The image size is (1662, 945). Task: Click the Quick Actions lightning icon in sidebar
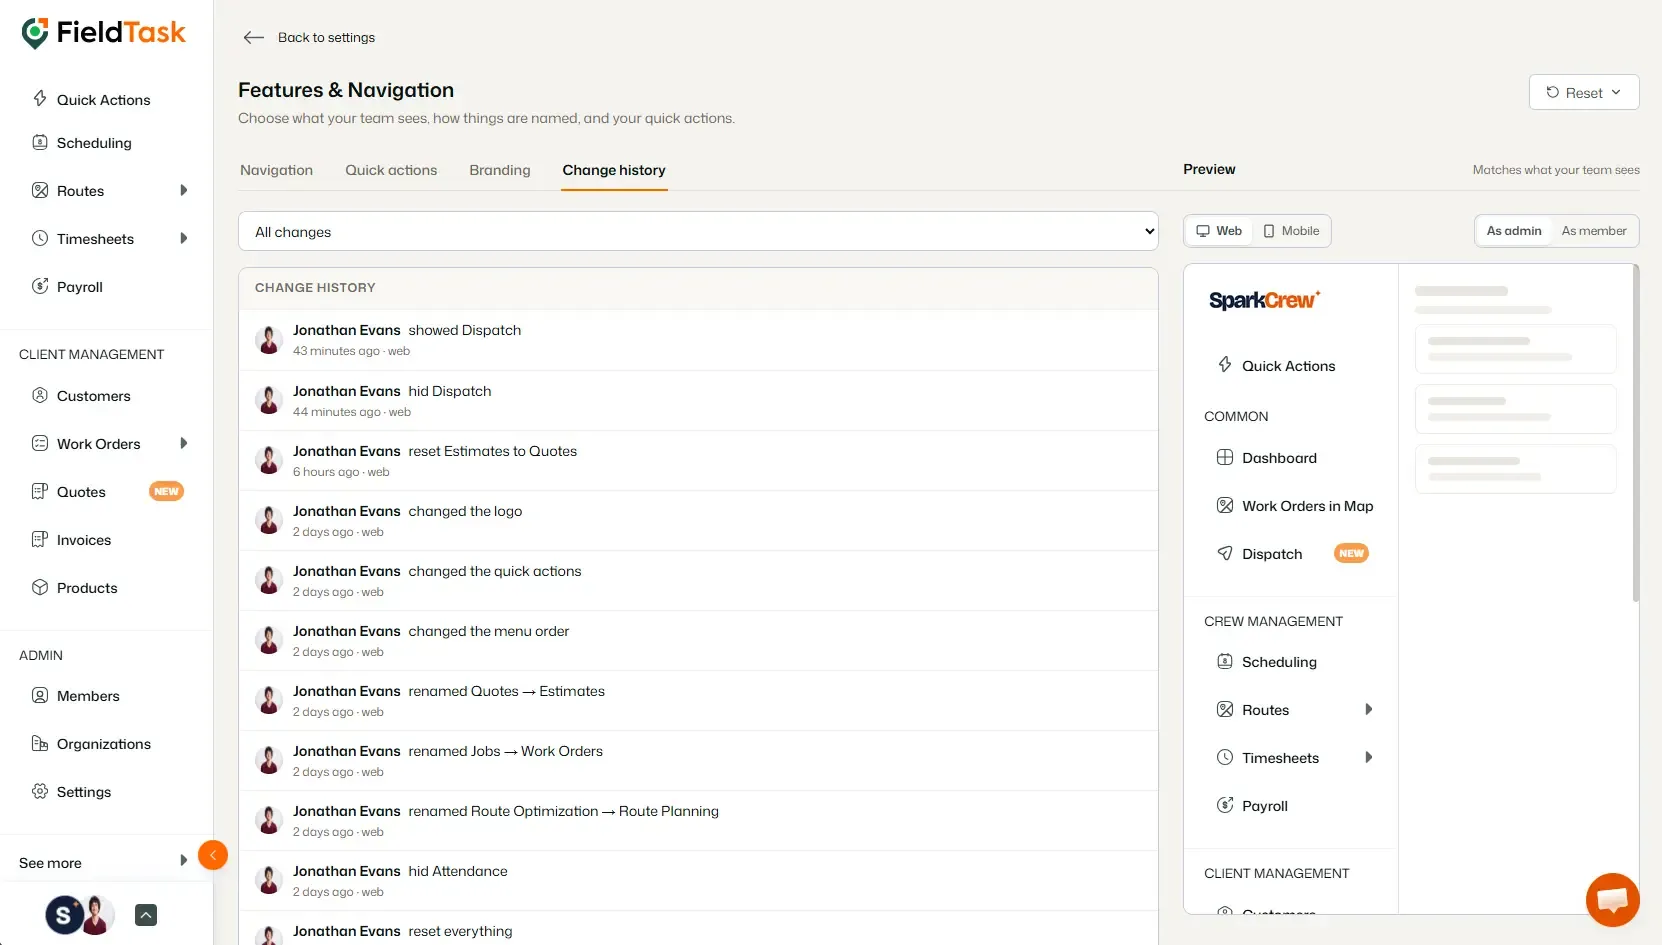click(40, 99)
